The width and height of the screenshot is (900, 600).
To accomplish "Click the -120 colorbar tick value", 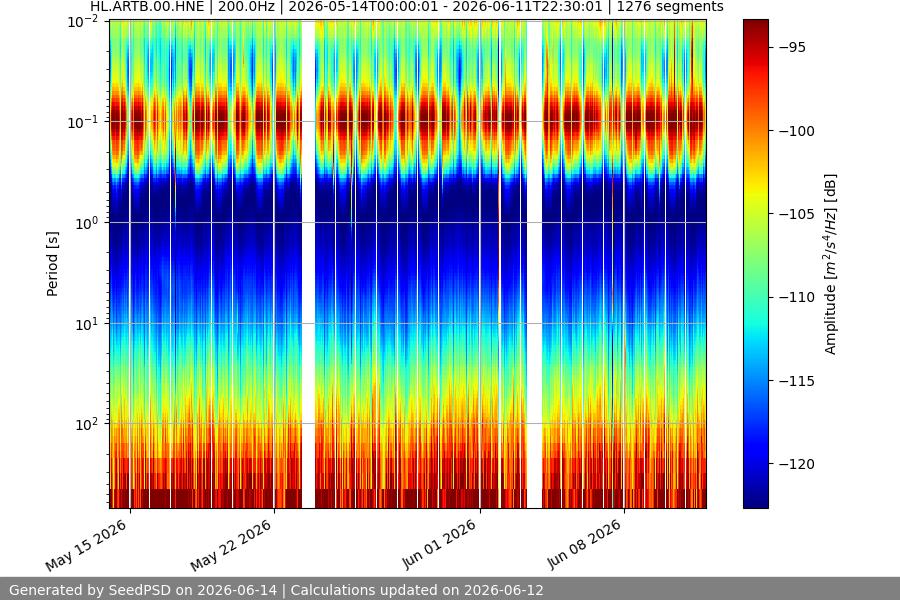I will pos(797,464).
